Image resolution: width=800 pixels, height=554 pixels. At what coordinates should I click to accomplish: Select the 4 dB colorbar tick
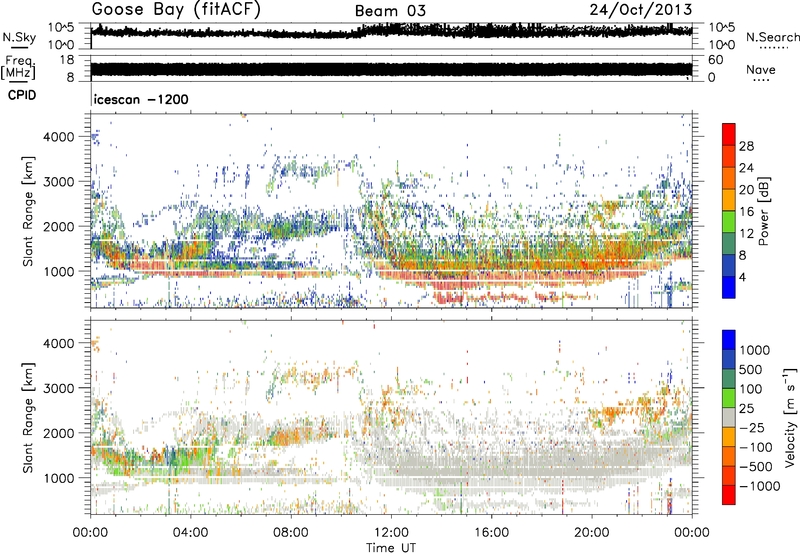742,278
